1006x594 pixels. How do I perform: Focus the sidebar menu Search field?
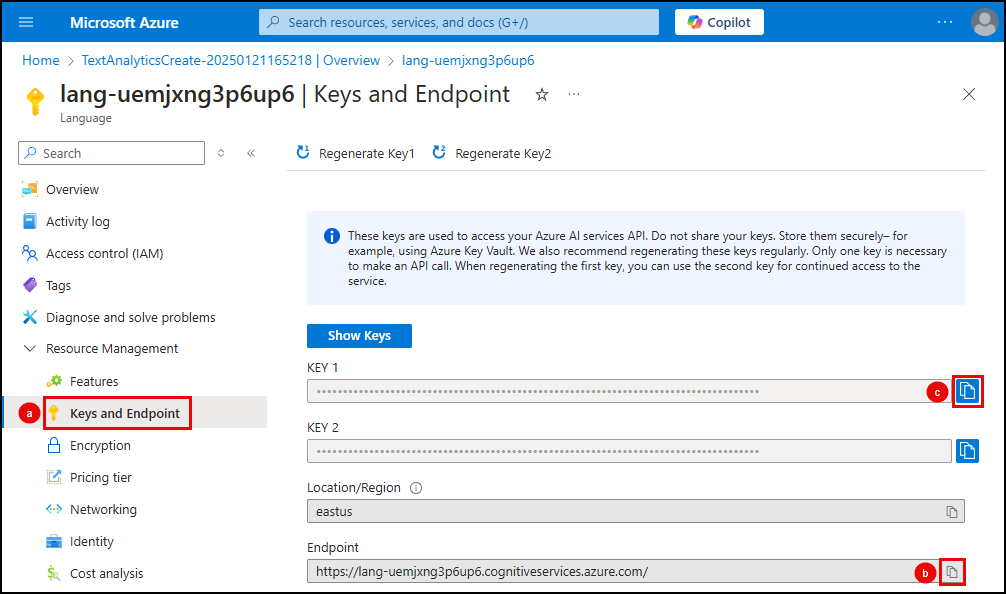tap(112, 153)
